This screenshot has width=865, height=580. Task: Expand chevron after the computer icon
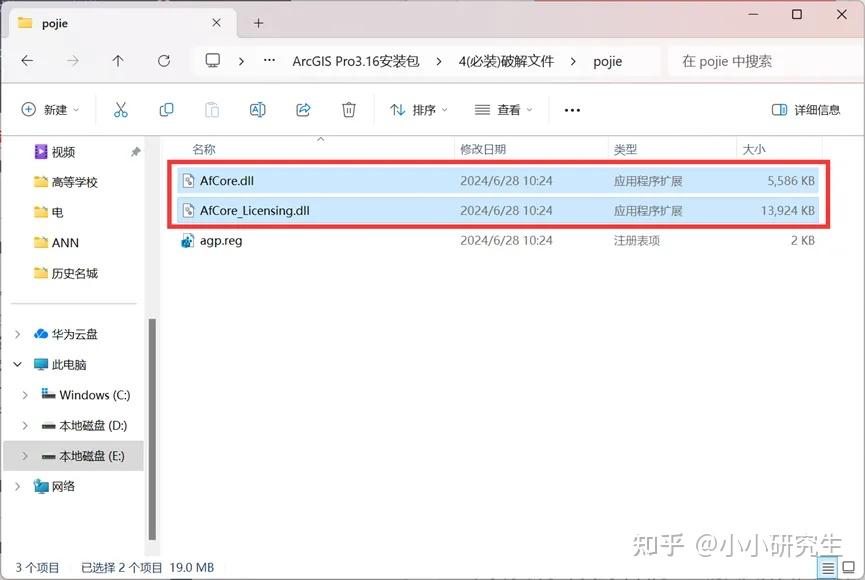pos(241,61)
